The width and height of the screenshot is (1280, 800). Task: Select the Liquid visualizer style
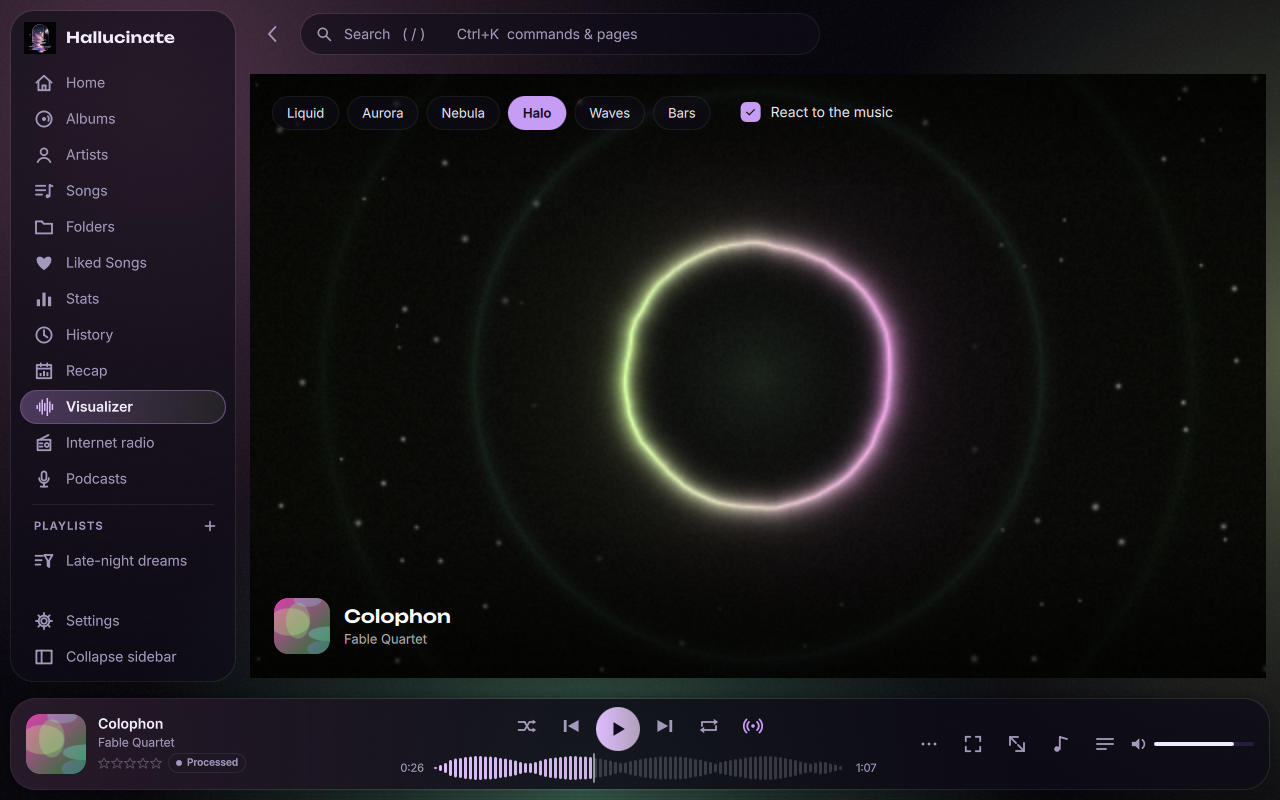[306, 113]
